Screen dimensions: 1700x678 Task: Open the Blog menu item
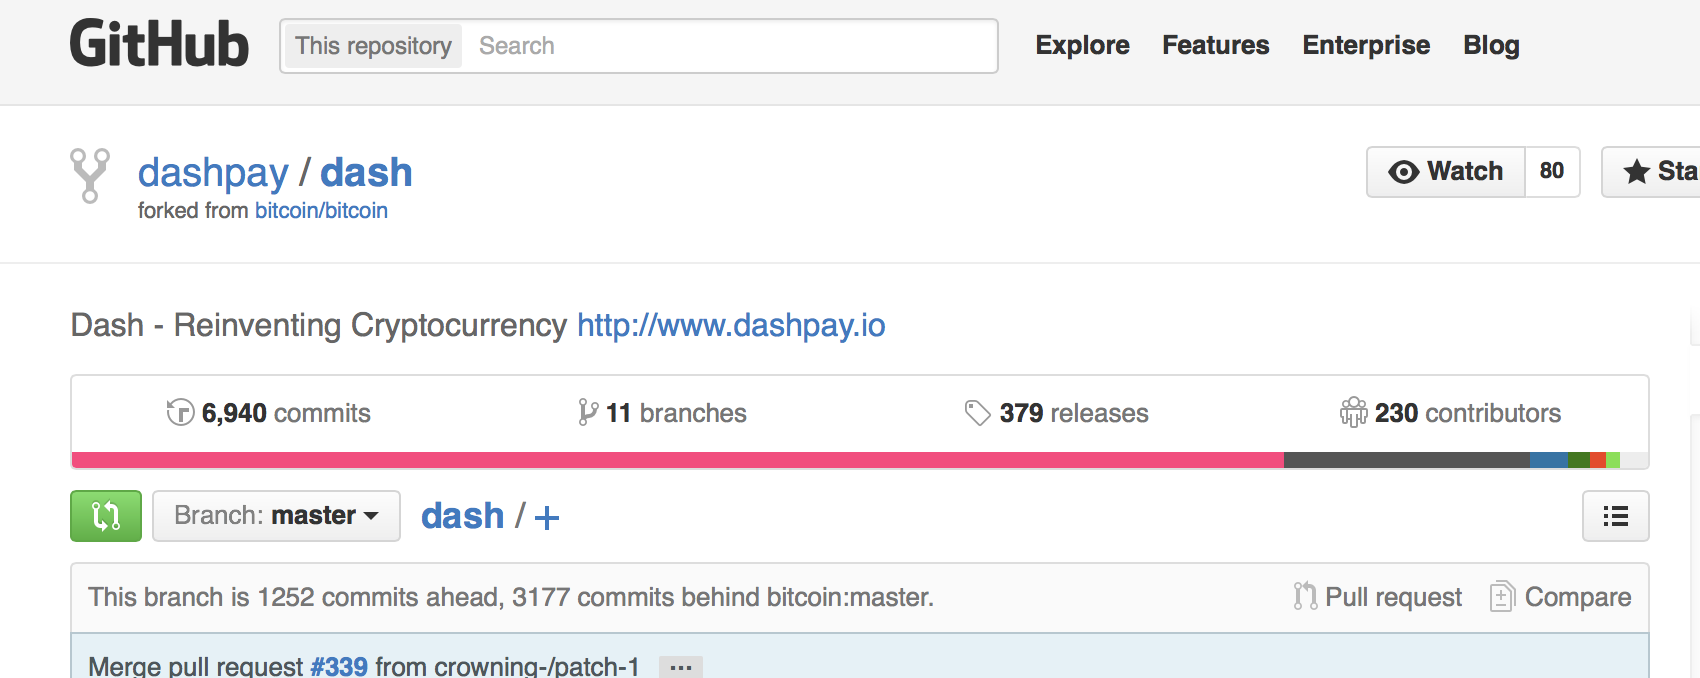point(1491,45)
